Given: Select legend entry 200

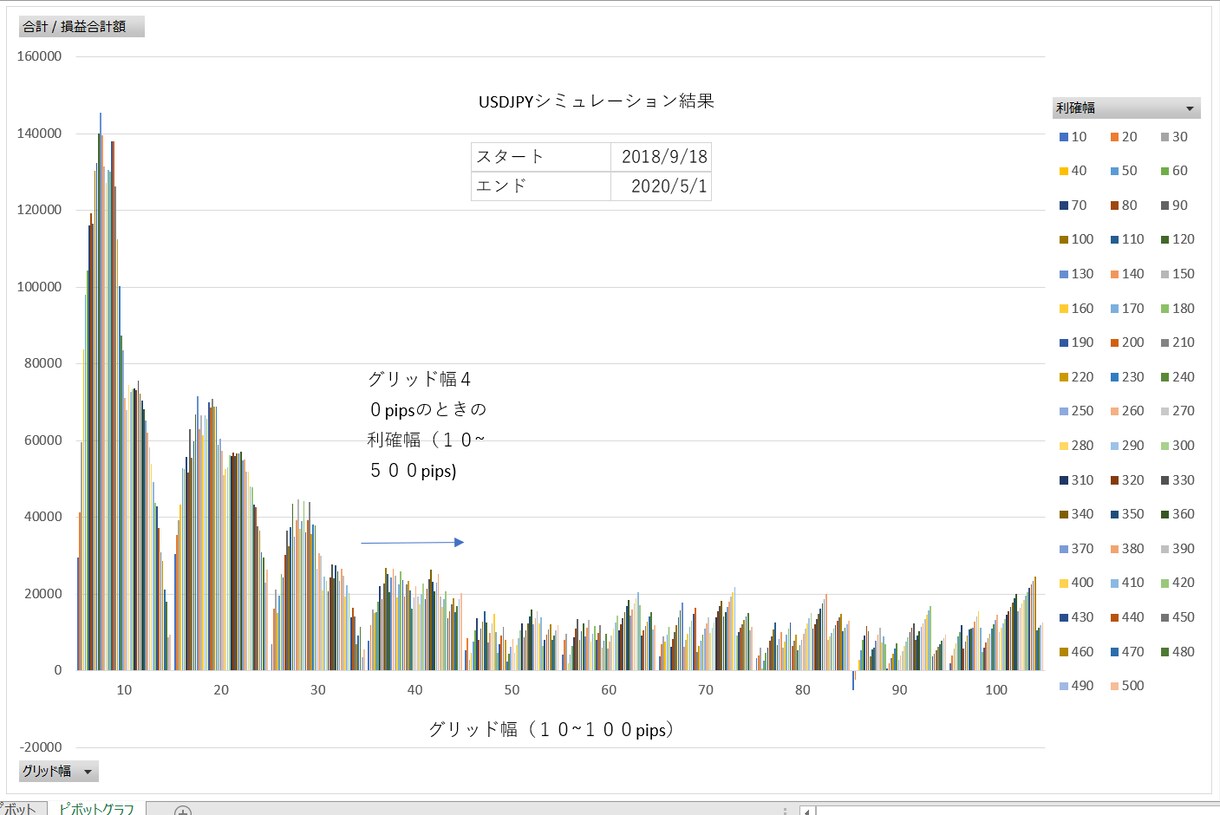Looking at the screenshot, I should (1127, 343).
